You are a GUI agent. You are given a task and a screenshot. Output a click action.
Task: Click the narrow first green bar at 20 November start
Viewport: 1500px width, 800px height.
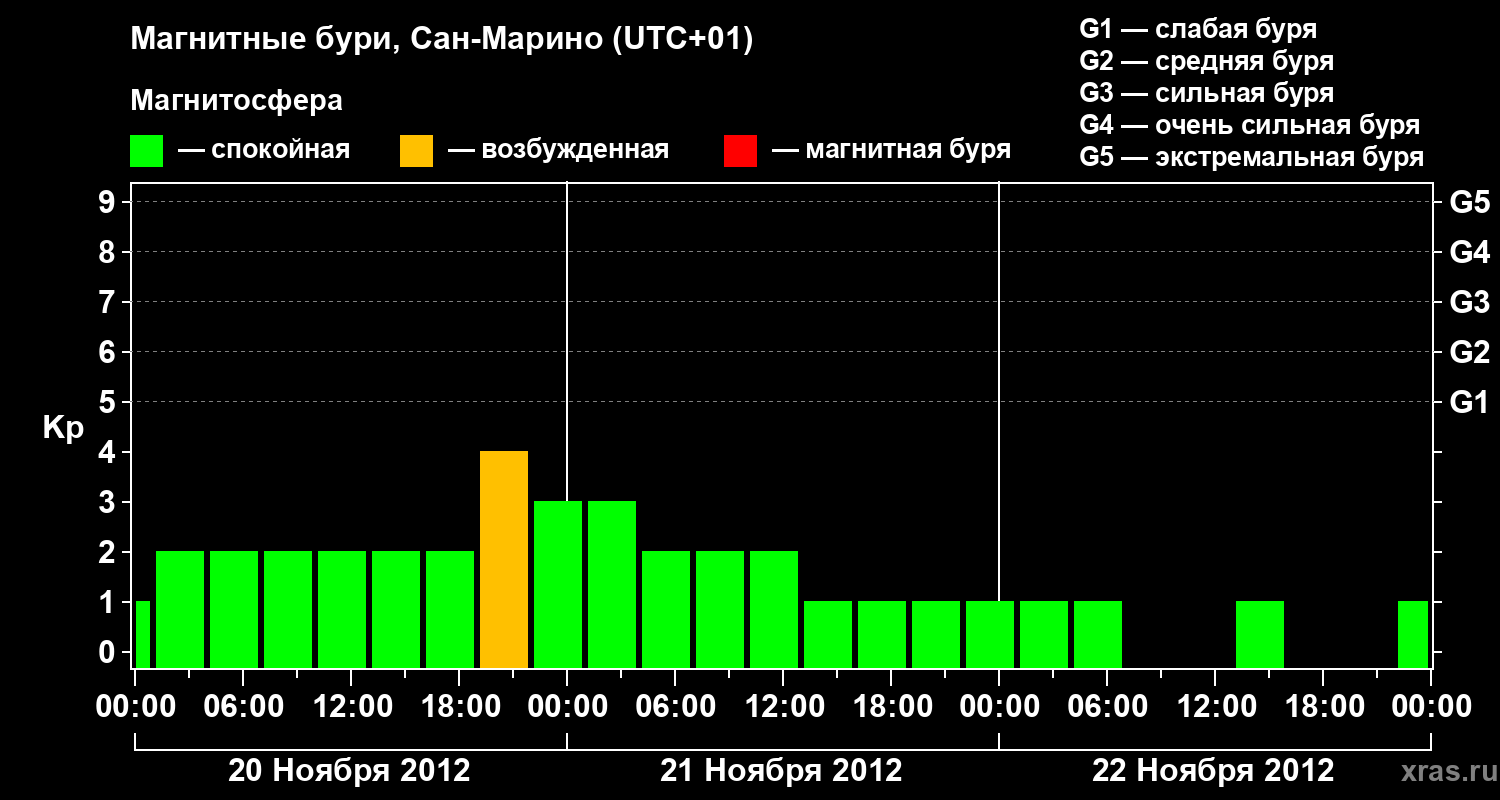tap(142, 635)
